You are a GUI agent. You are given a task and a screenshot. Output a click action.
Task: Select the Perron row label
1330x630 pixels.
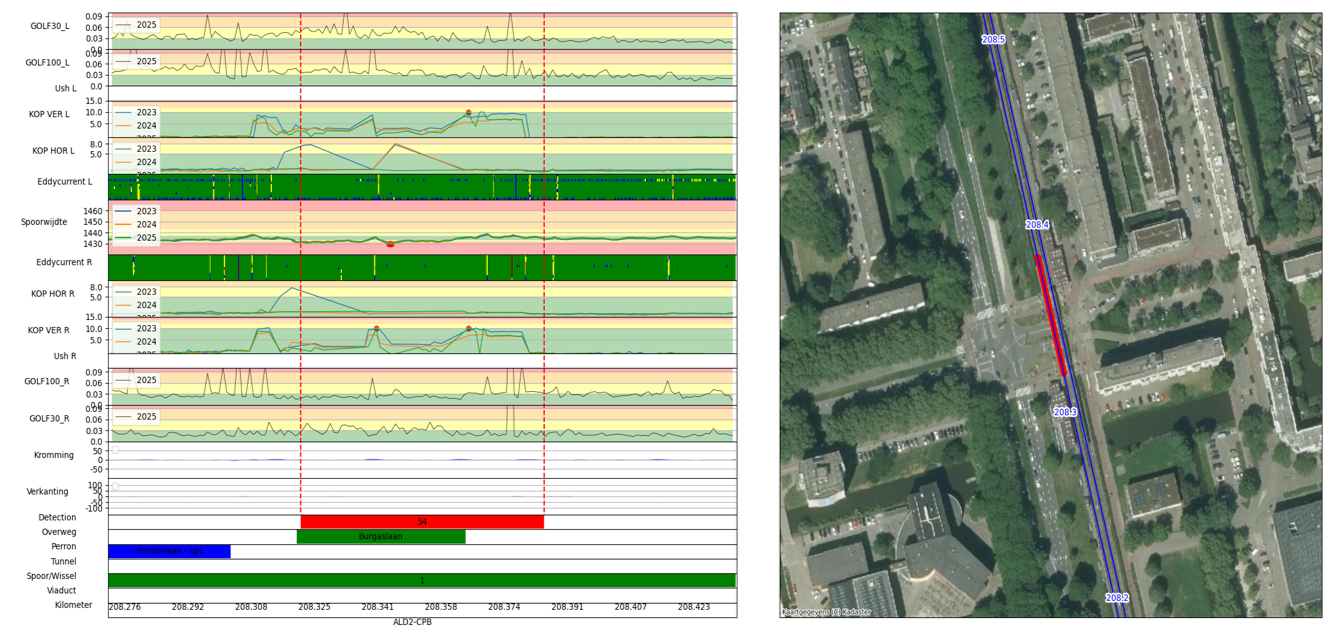pos(63,548)
